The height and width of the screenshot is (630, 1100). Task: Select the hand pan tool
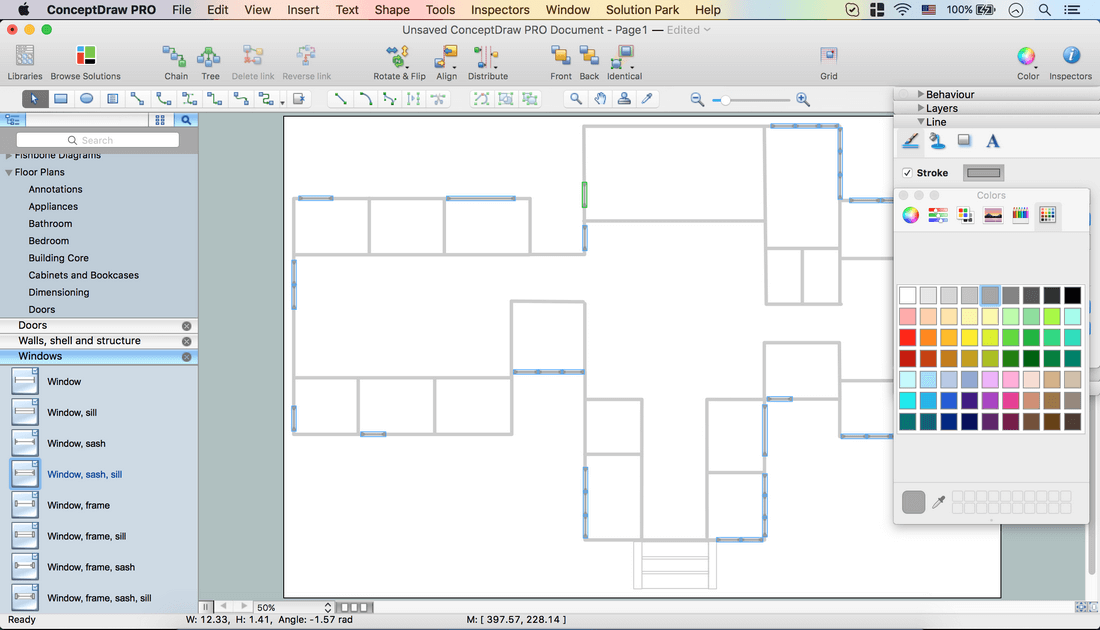click(x=601, y=99)
